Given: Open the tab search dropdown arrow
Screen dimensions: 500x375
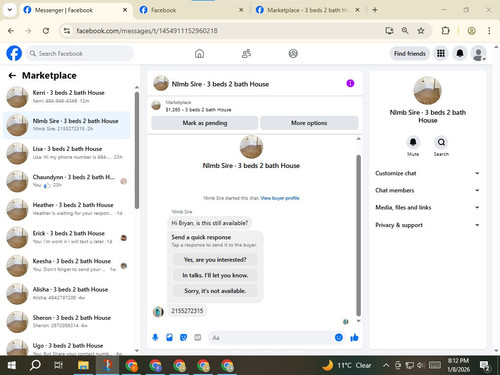Looking at the screenshot, I should tap(10, 10).
